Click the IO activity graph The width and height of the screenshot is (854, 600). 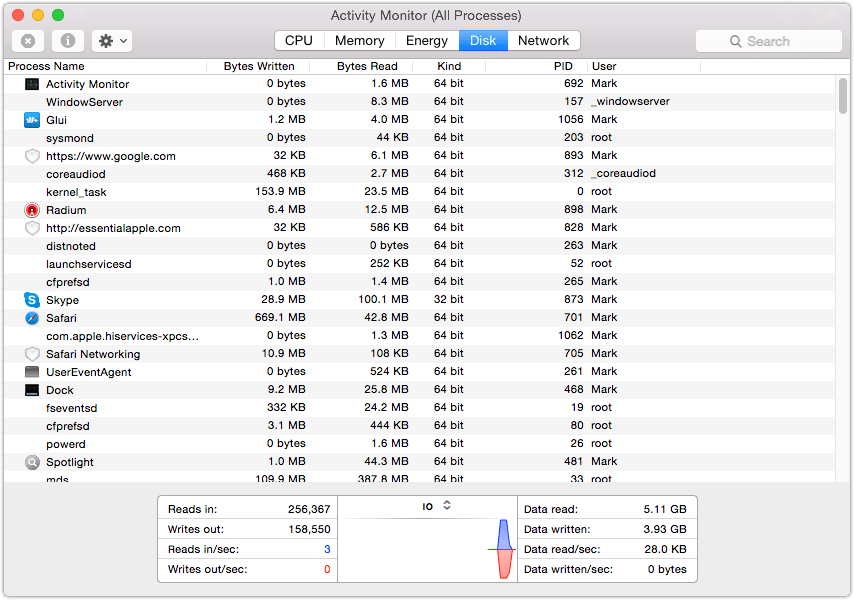428,549
